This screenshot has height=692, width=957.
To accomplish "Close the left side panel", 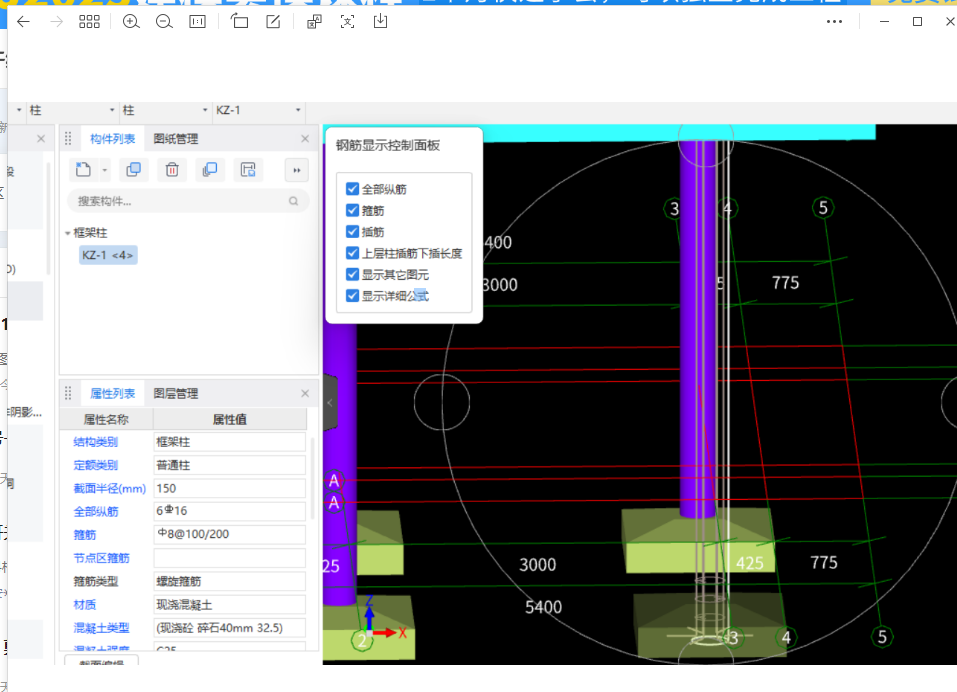I will coord(41,139).
